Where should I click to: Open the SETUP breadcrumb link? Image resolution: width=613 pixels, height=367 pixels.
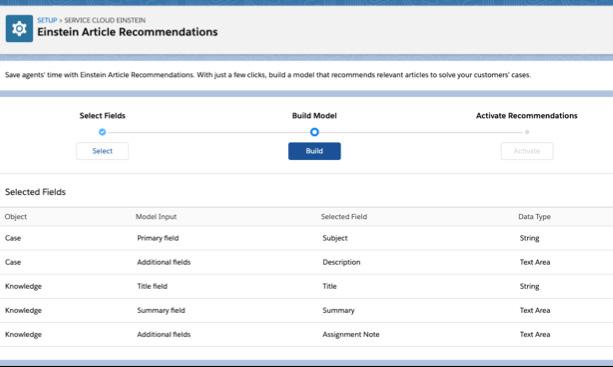point(47,20)
